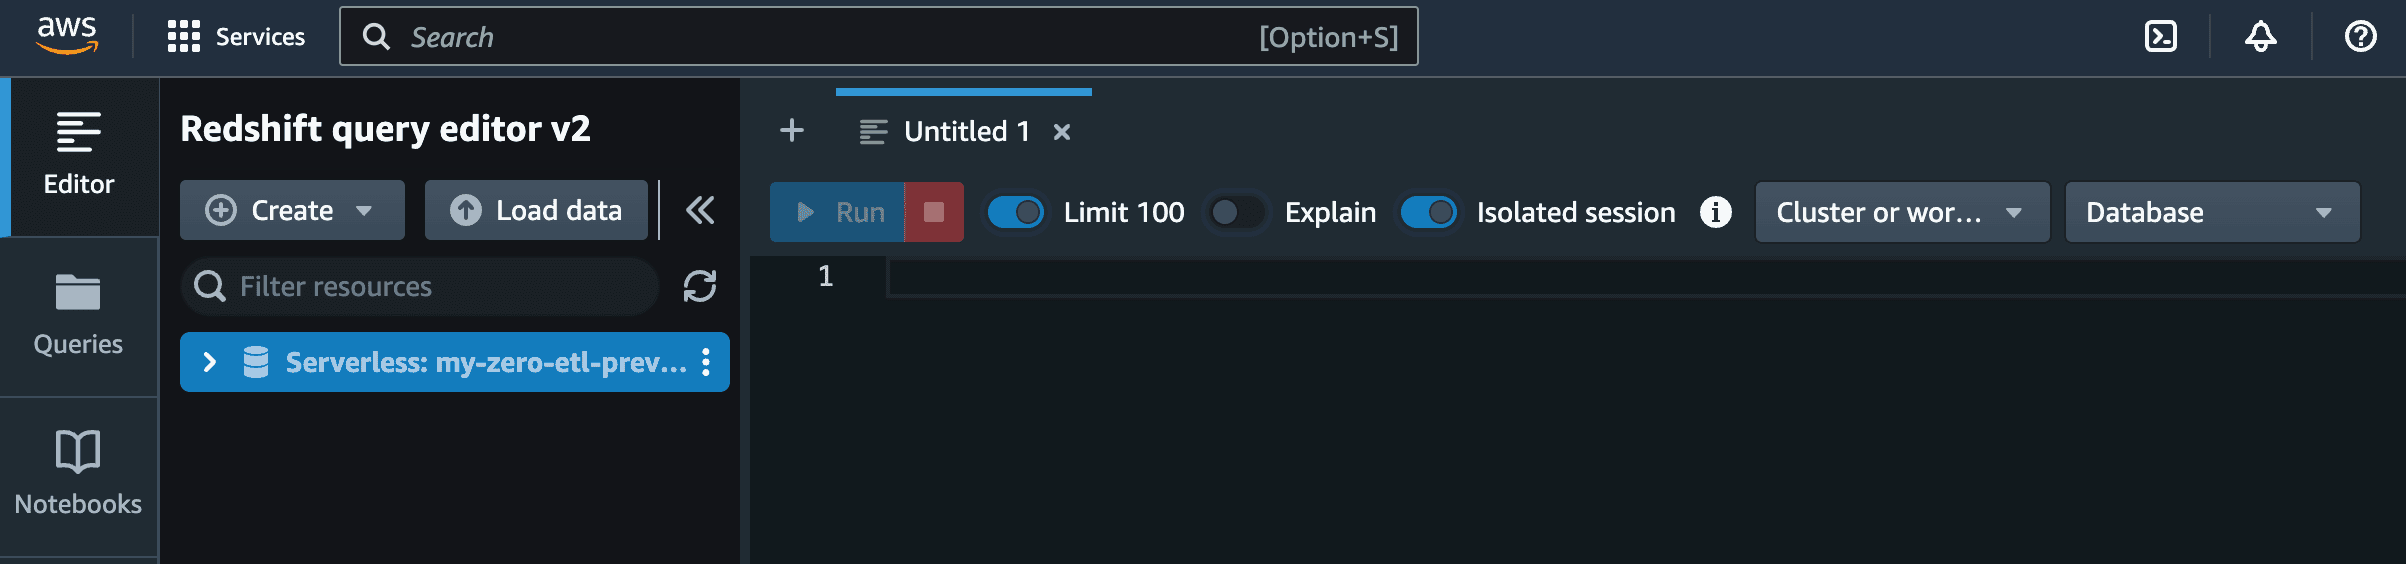Click the Isolated session info icon
The width and height of the screenshot is (2406, 564).
(x=1716, y=212)
